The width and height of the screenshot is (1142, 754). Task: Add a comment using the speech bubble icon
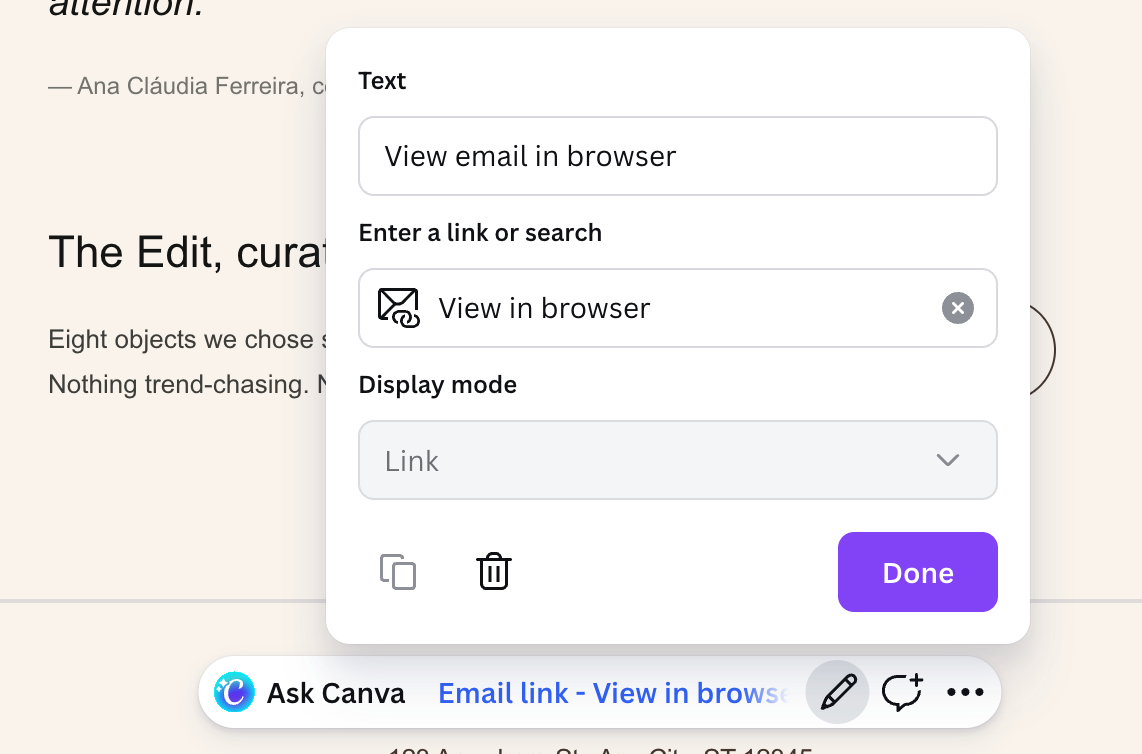click(901, 692)
